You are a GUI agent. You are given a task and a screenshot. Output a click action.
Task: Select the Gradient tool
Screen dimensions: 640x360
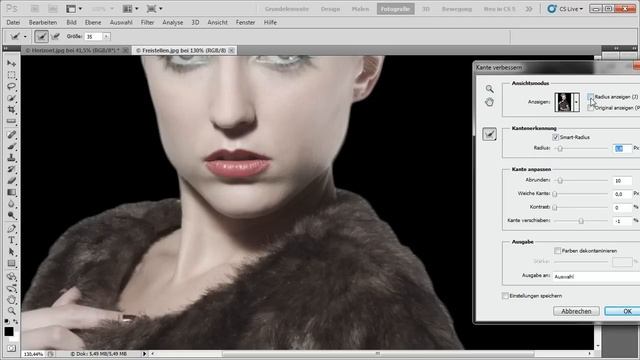11,192
